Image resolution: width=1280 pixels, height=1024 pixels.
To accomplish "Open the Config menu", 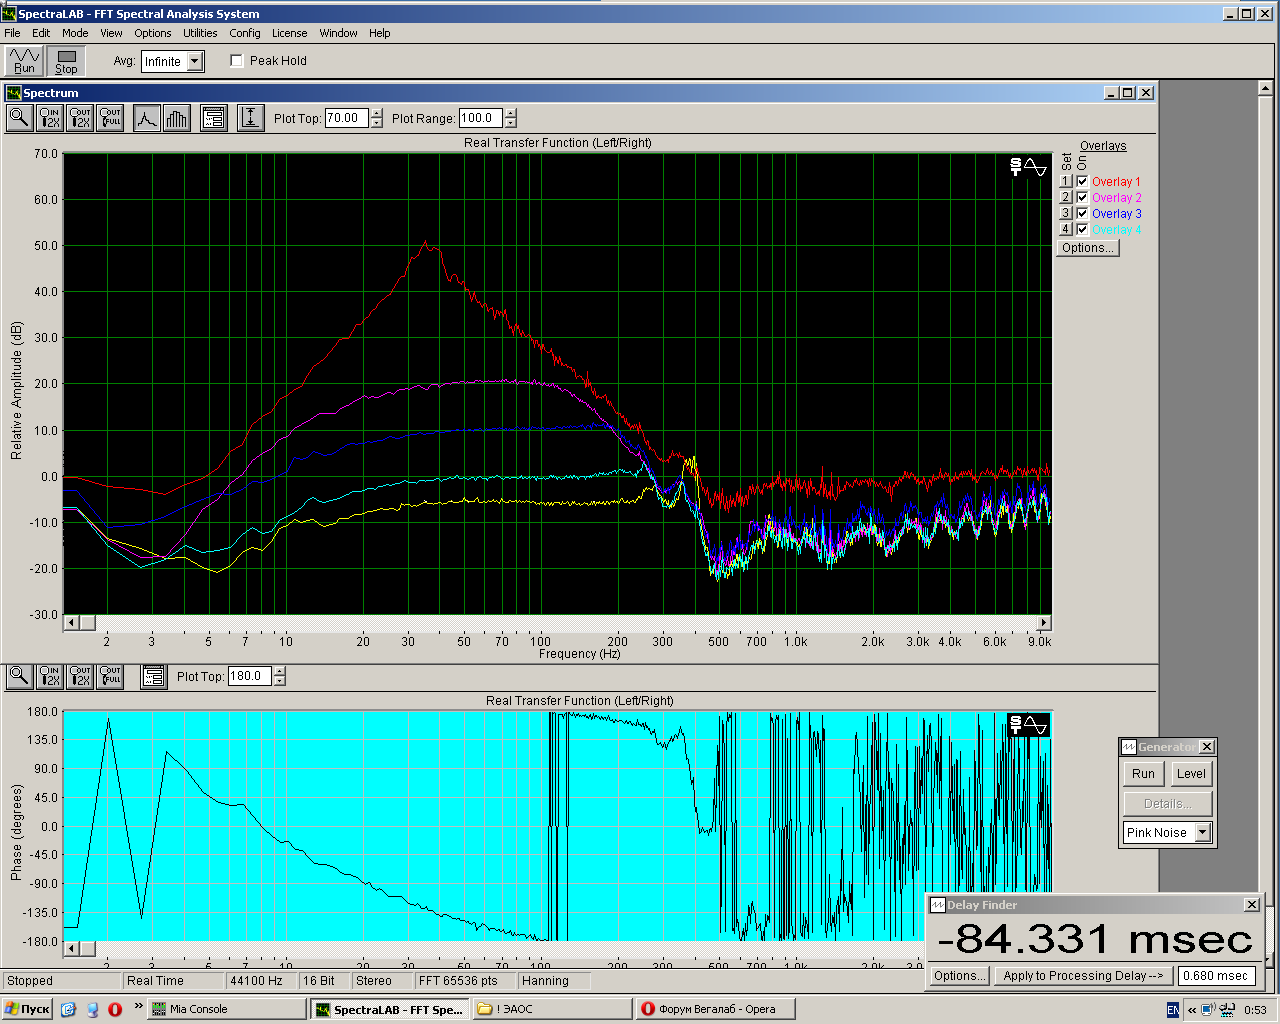I will pos(245,33).
